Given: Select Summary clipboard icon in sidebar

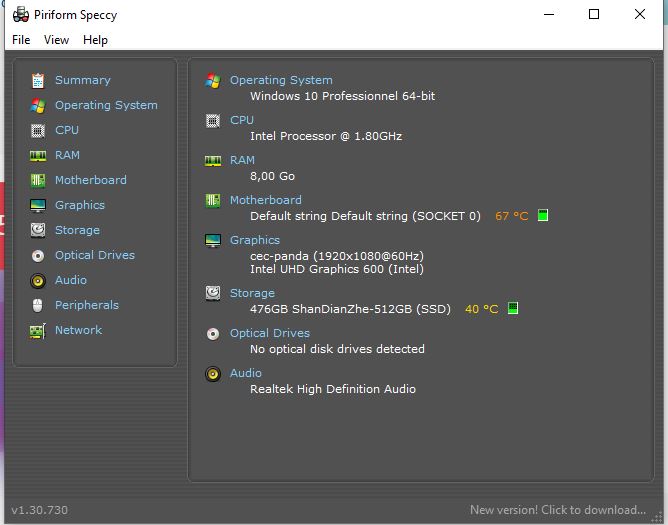Looking at the screenshot, I should 38,81.
